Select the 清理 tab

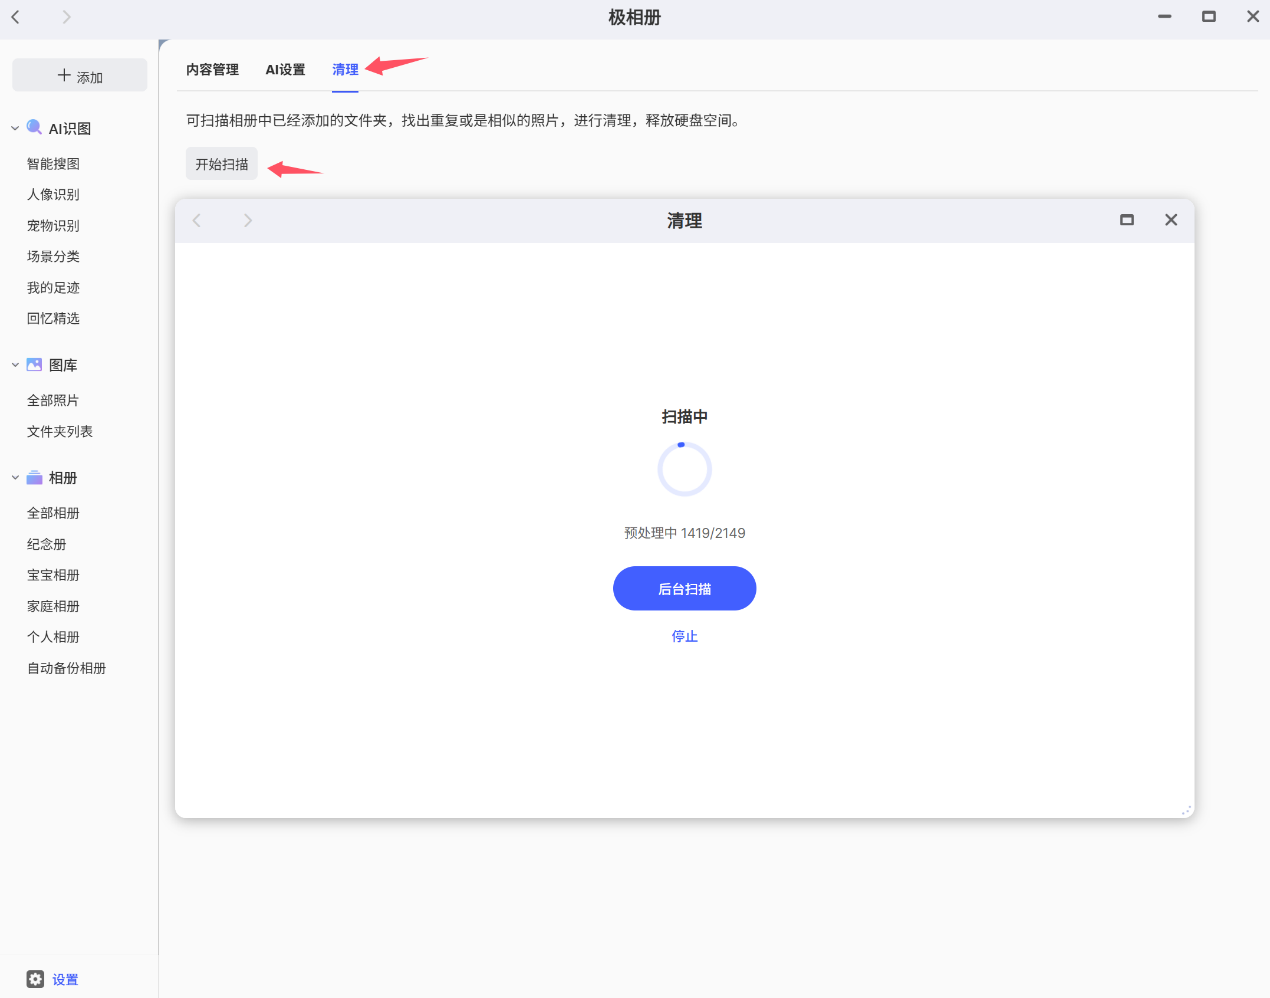345,69
